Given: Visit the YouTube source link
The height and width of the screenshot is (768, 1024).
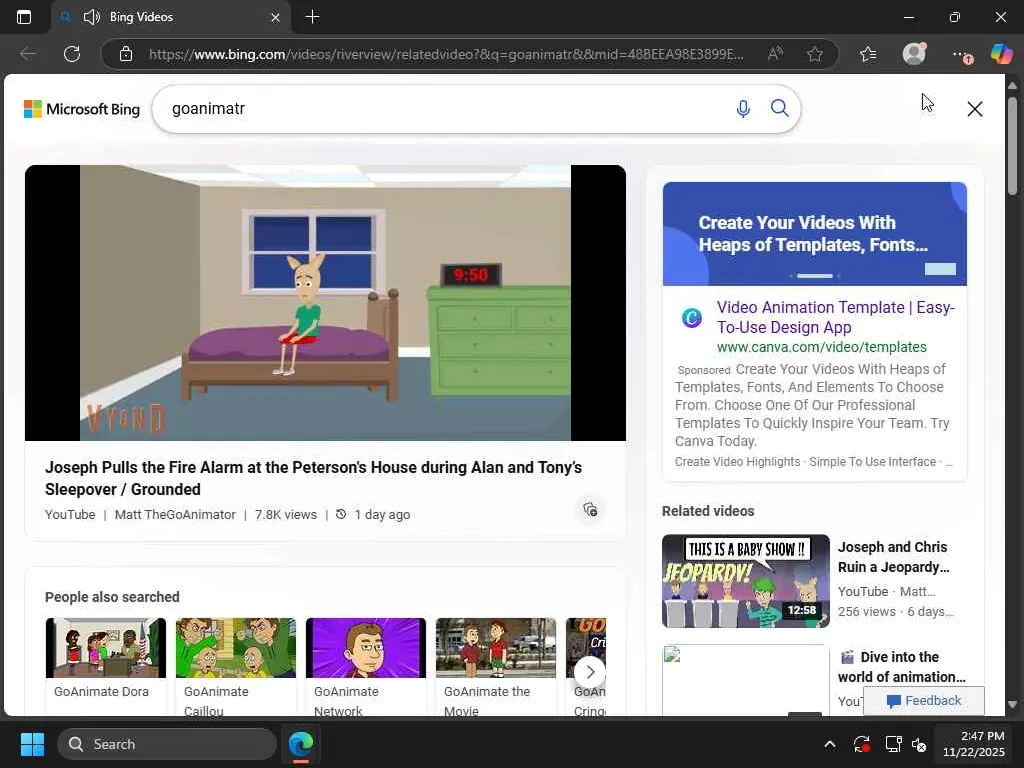Looking at the screenshot, I should pos(70,515).
